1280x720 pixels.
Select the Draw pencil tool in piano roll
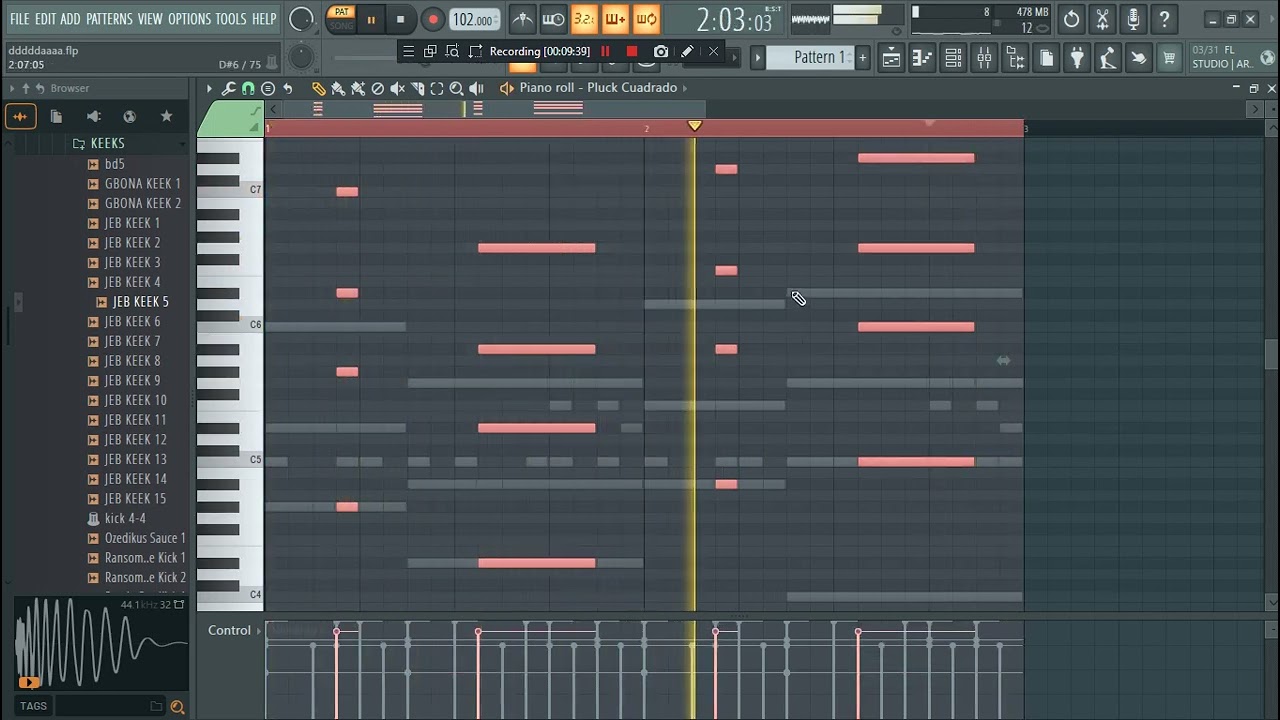coord(319,89)
